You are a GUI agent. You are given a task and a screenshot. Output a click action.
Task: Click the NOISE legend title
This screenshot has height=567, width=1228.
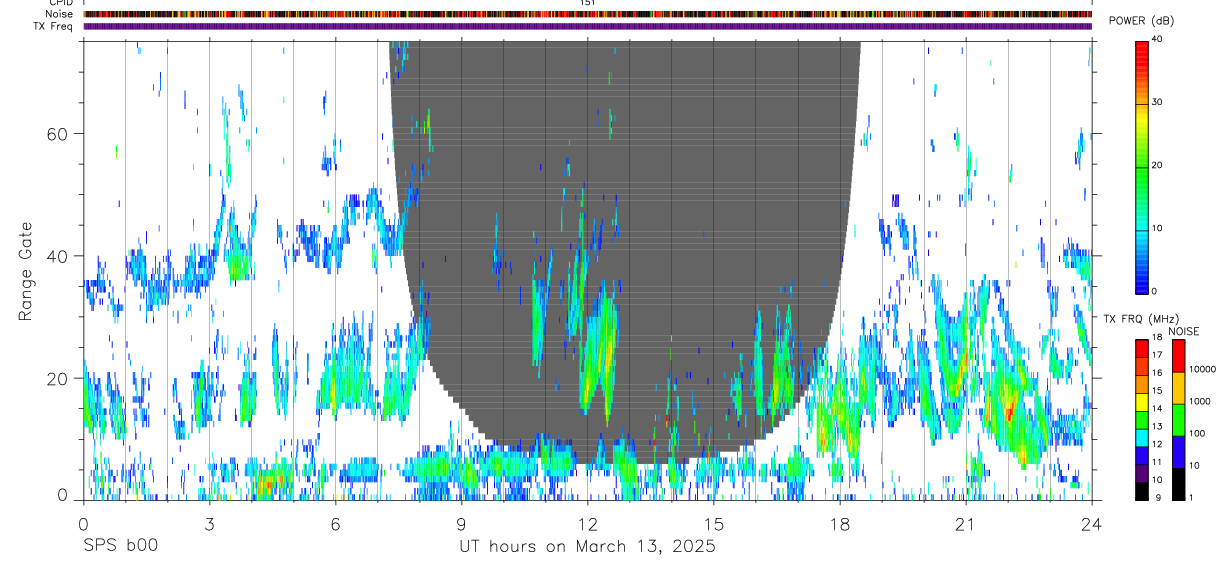[1184, 332]
